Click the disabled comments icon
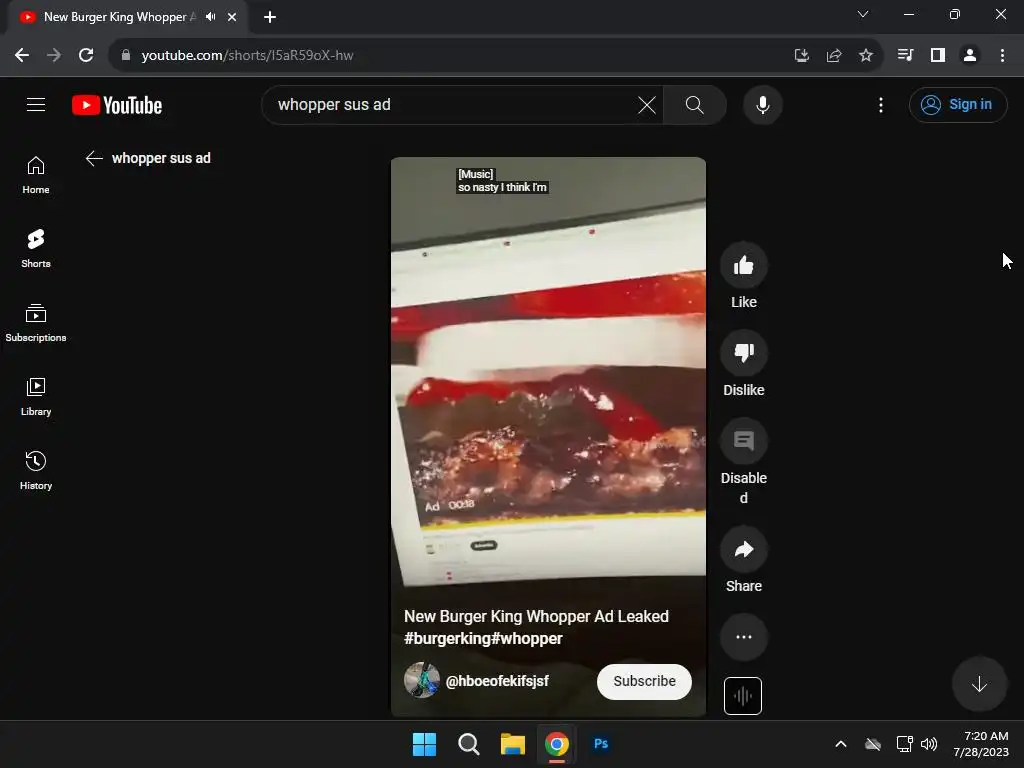 (743, 441)
